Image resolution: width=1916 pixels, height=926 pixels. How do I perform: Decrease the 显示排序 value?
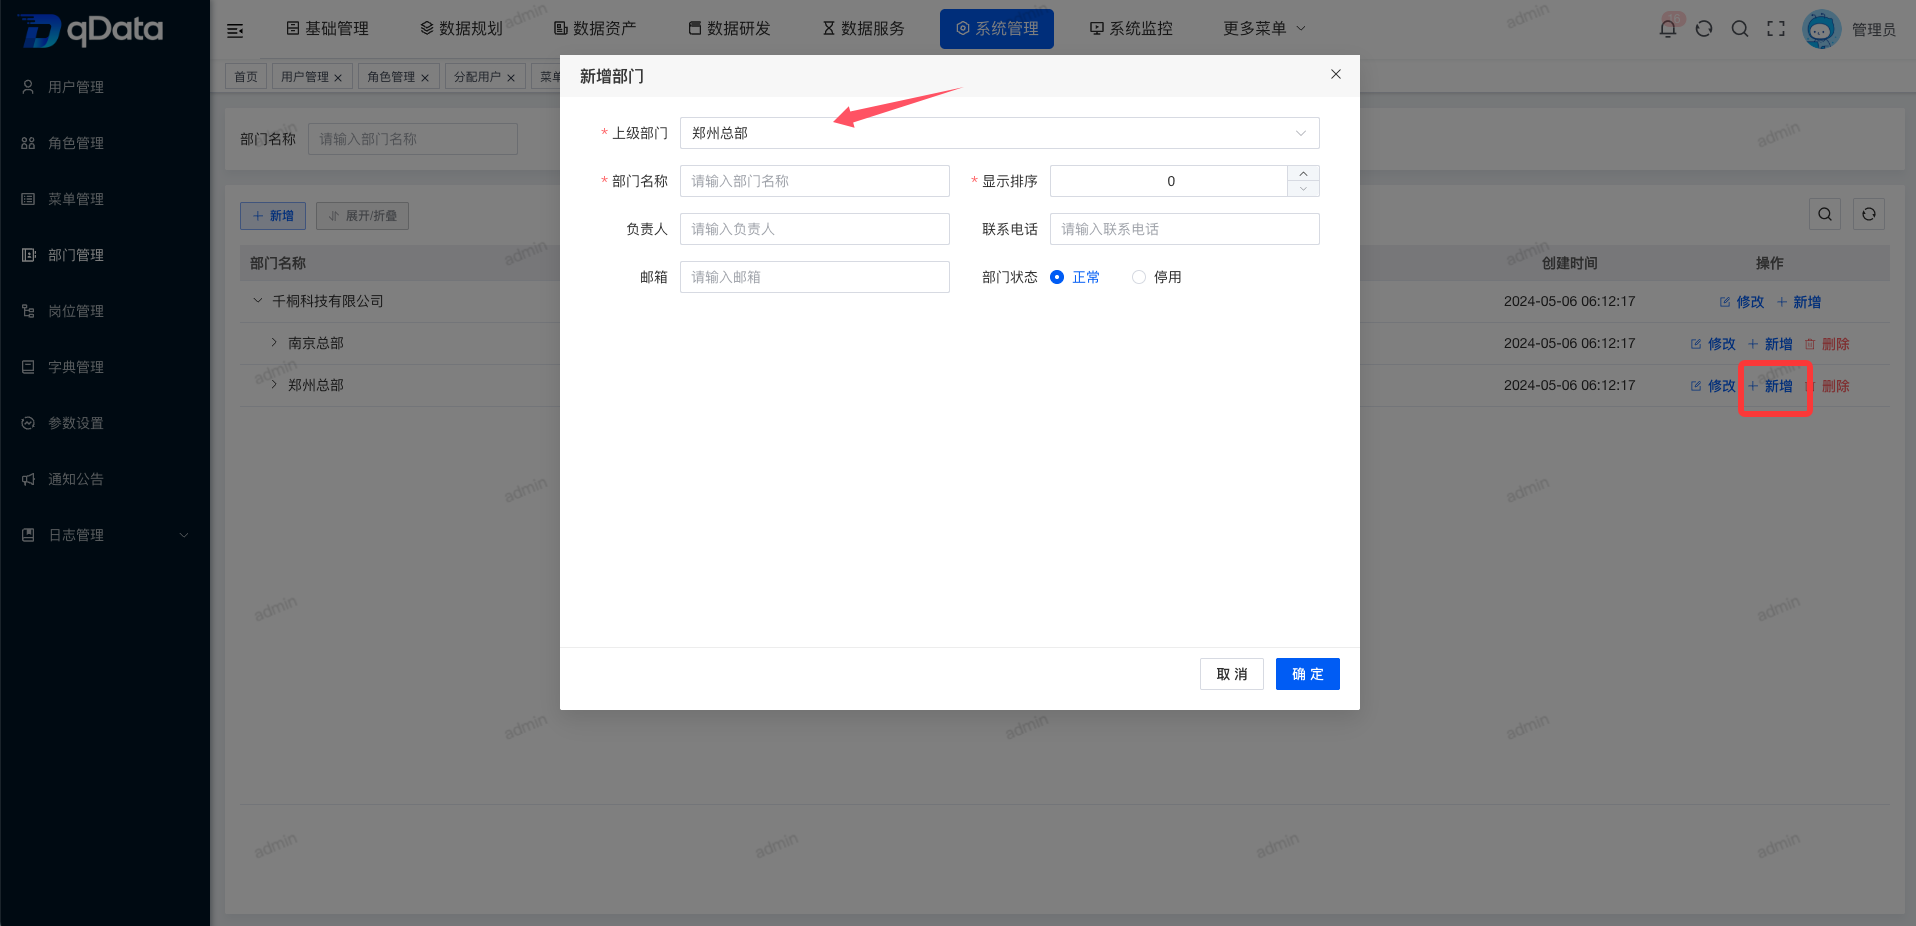point(1303,189)
